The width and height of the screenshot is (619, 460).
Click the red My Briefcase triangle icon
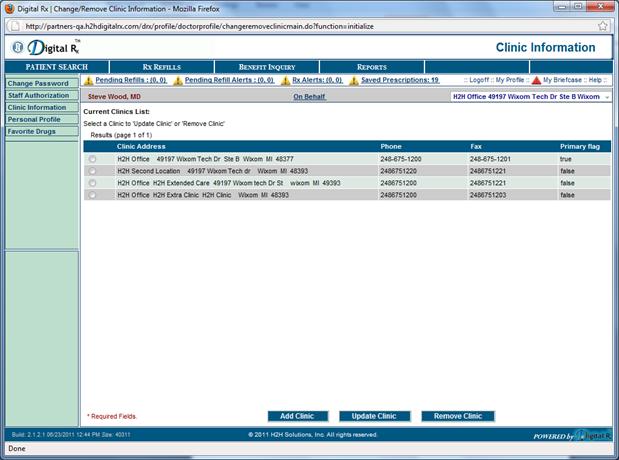point(536,80)
